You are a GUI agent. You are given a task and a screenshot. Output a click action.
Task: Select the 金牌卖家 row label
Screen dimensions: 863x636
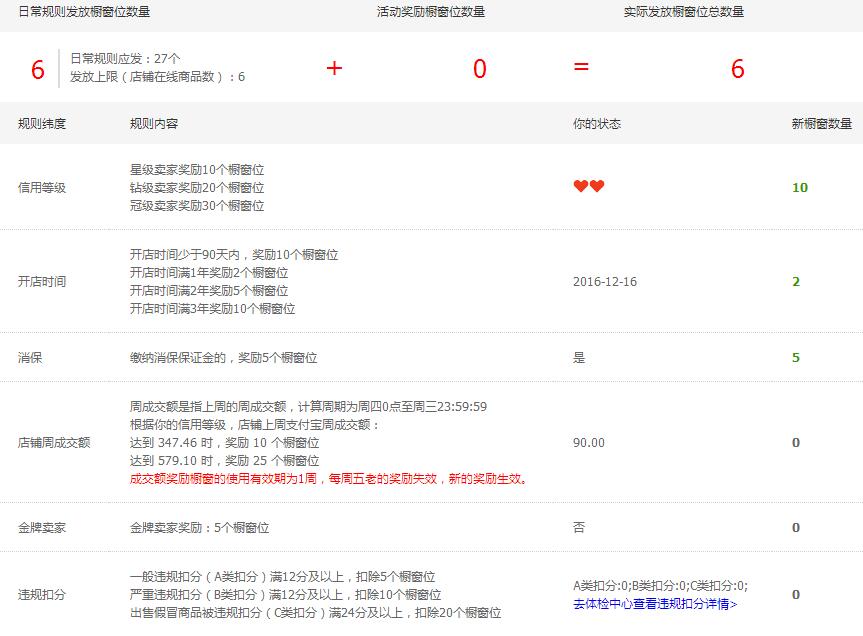click(x=42, y=528)
